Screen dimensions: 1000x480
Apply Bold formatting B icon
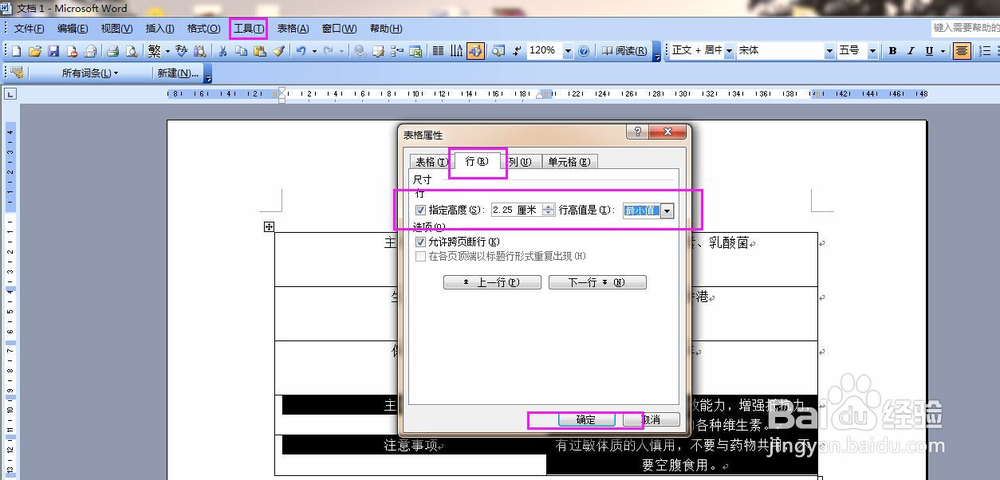click(x=893, y=51)
